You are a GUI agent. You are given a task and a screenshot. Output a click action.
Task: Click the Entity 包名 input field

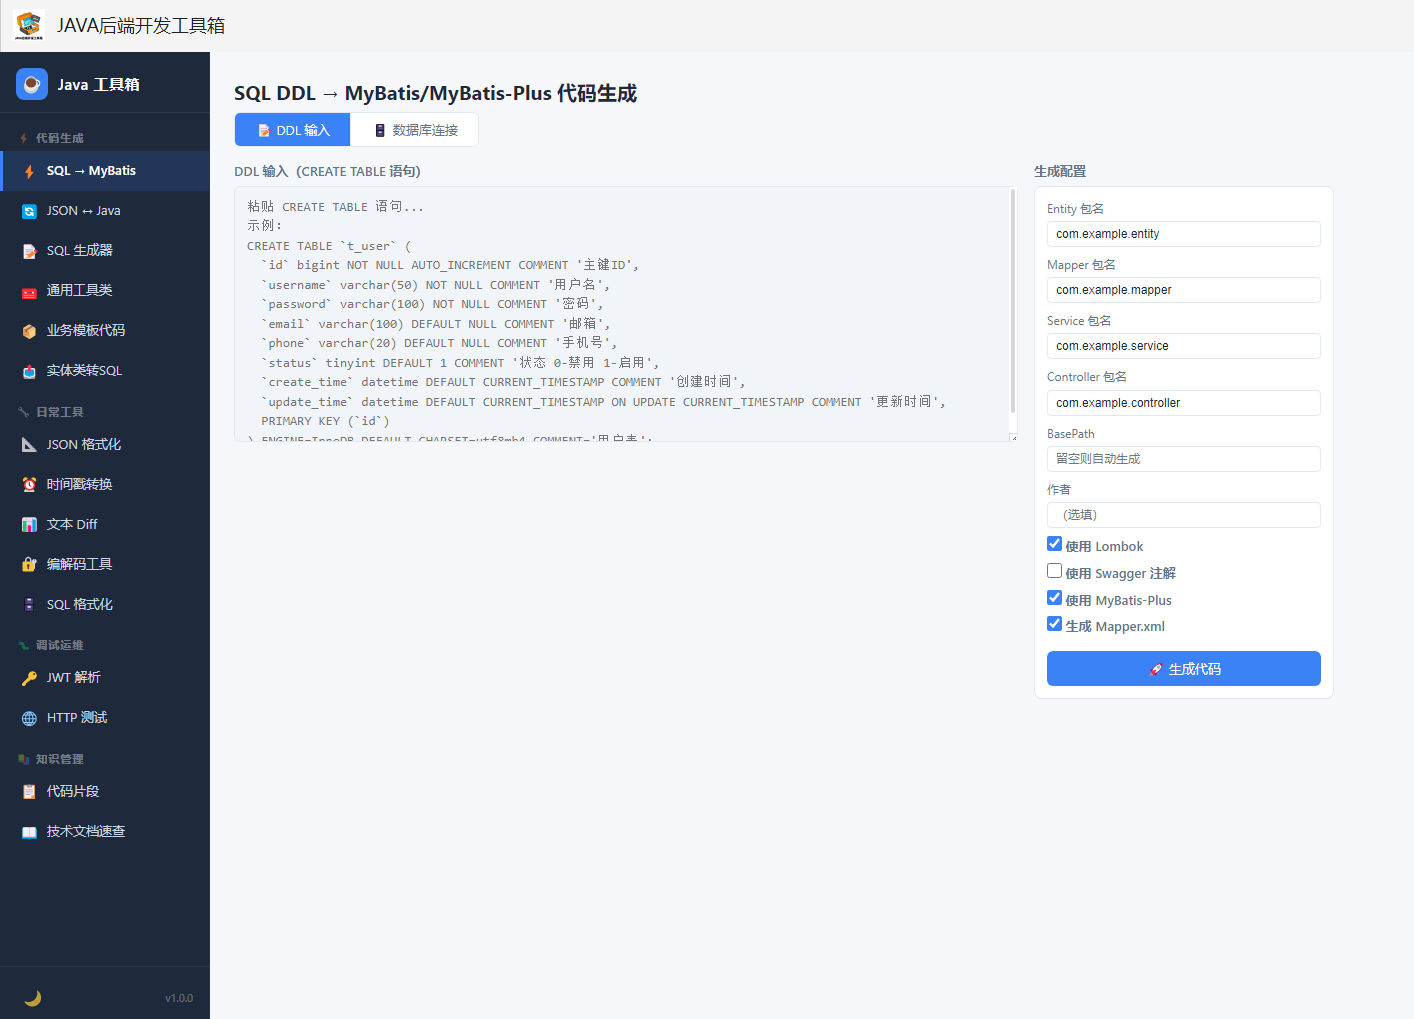(x=1184, y=234)
